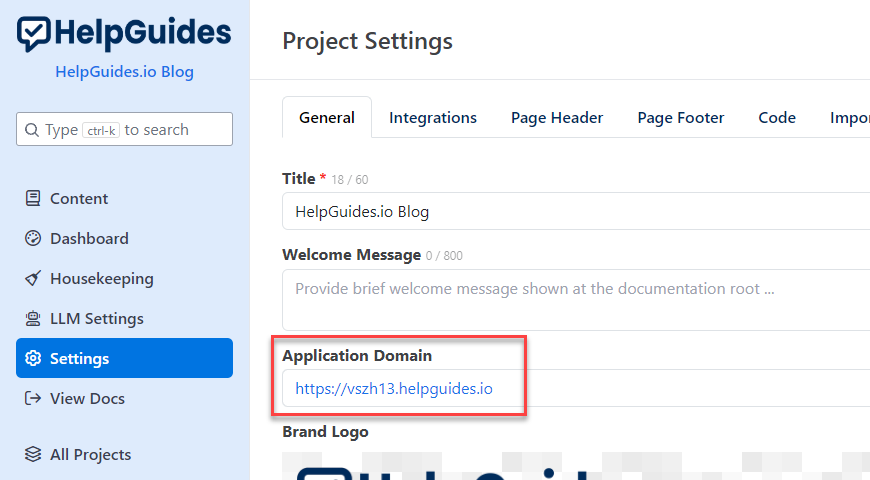Click inside the Welcome Message text area

click(x=575, y=300)
